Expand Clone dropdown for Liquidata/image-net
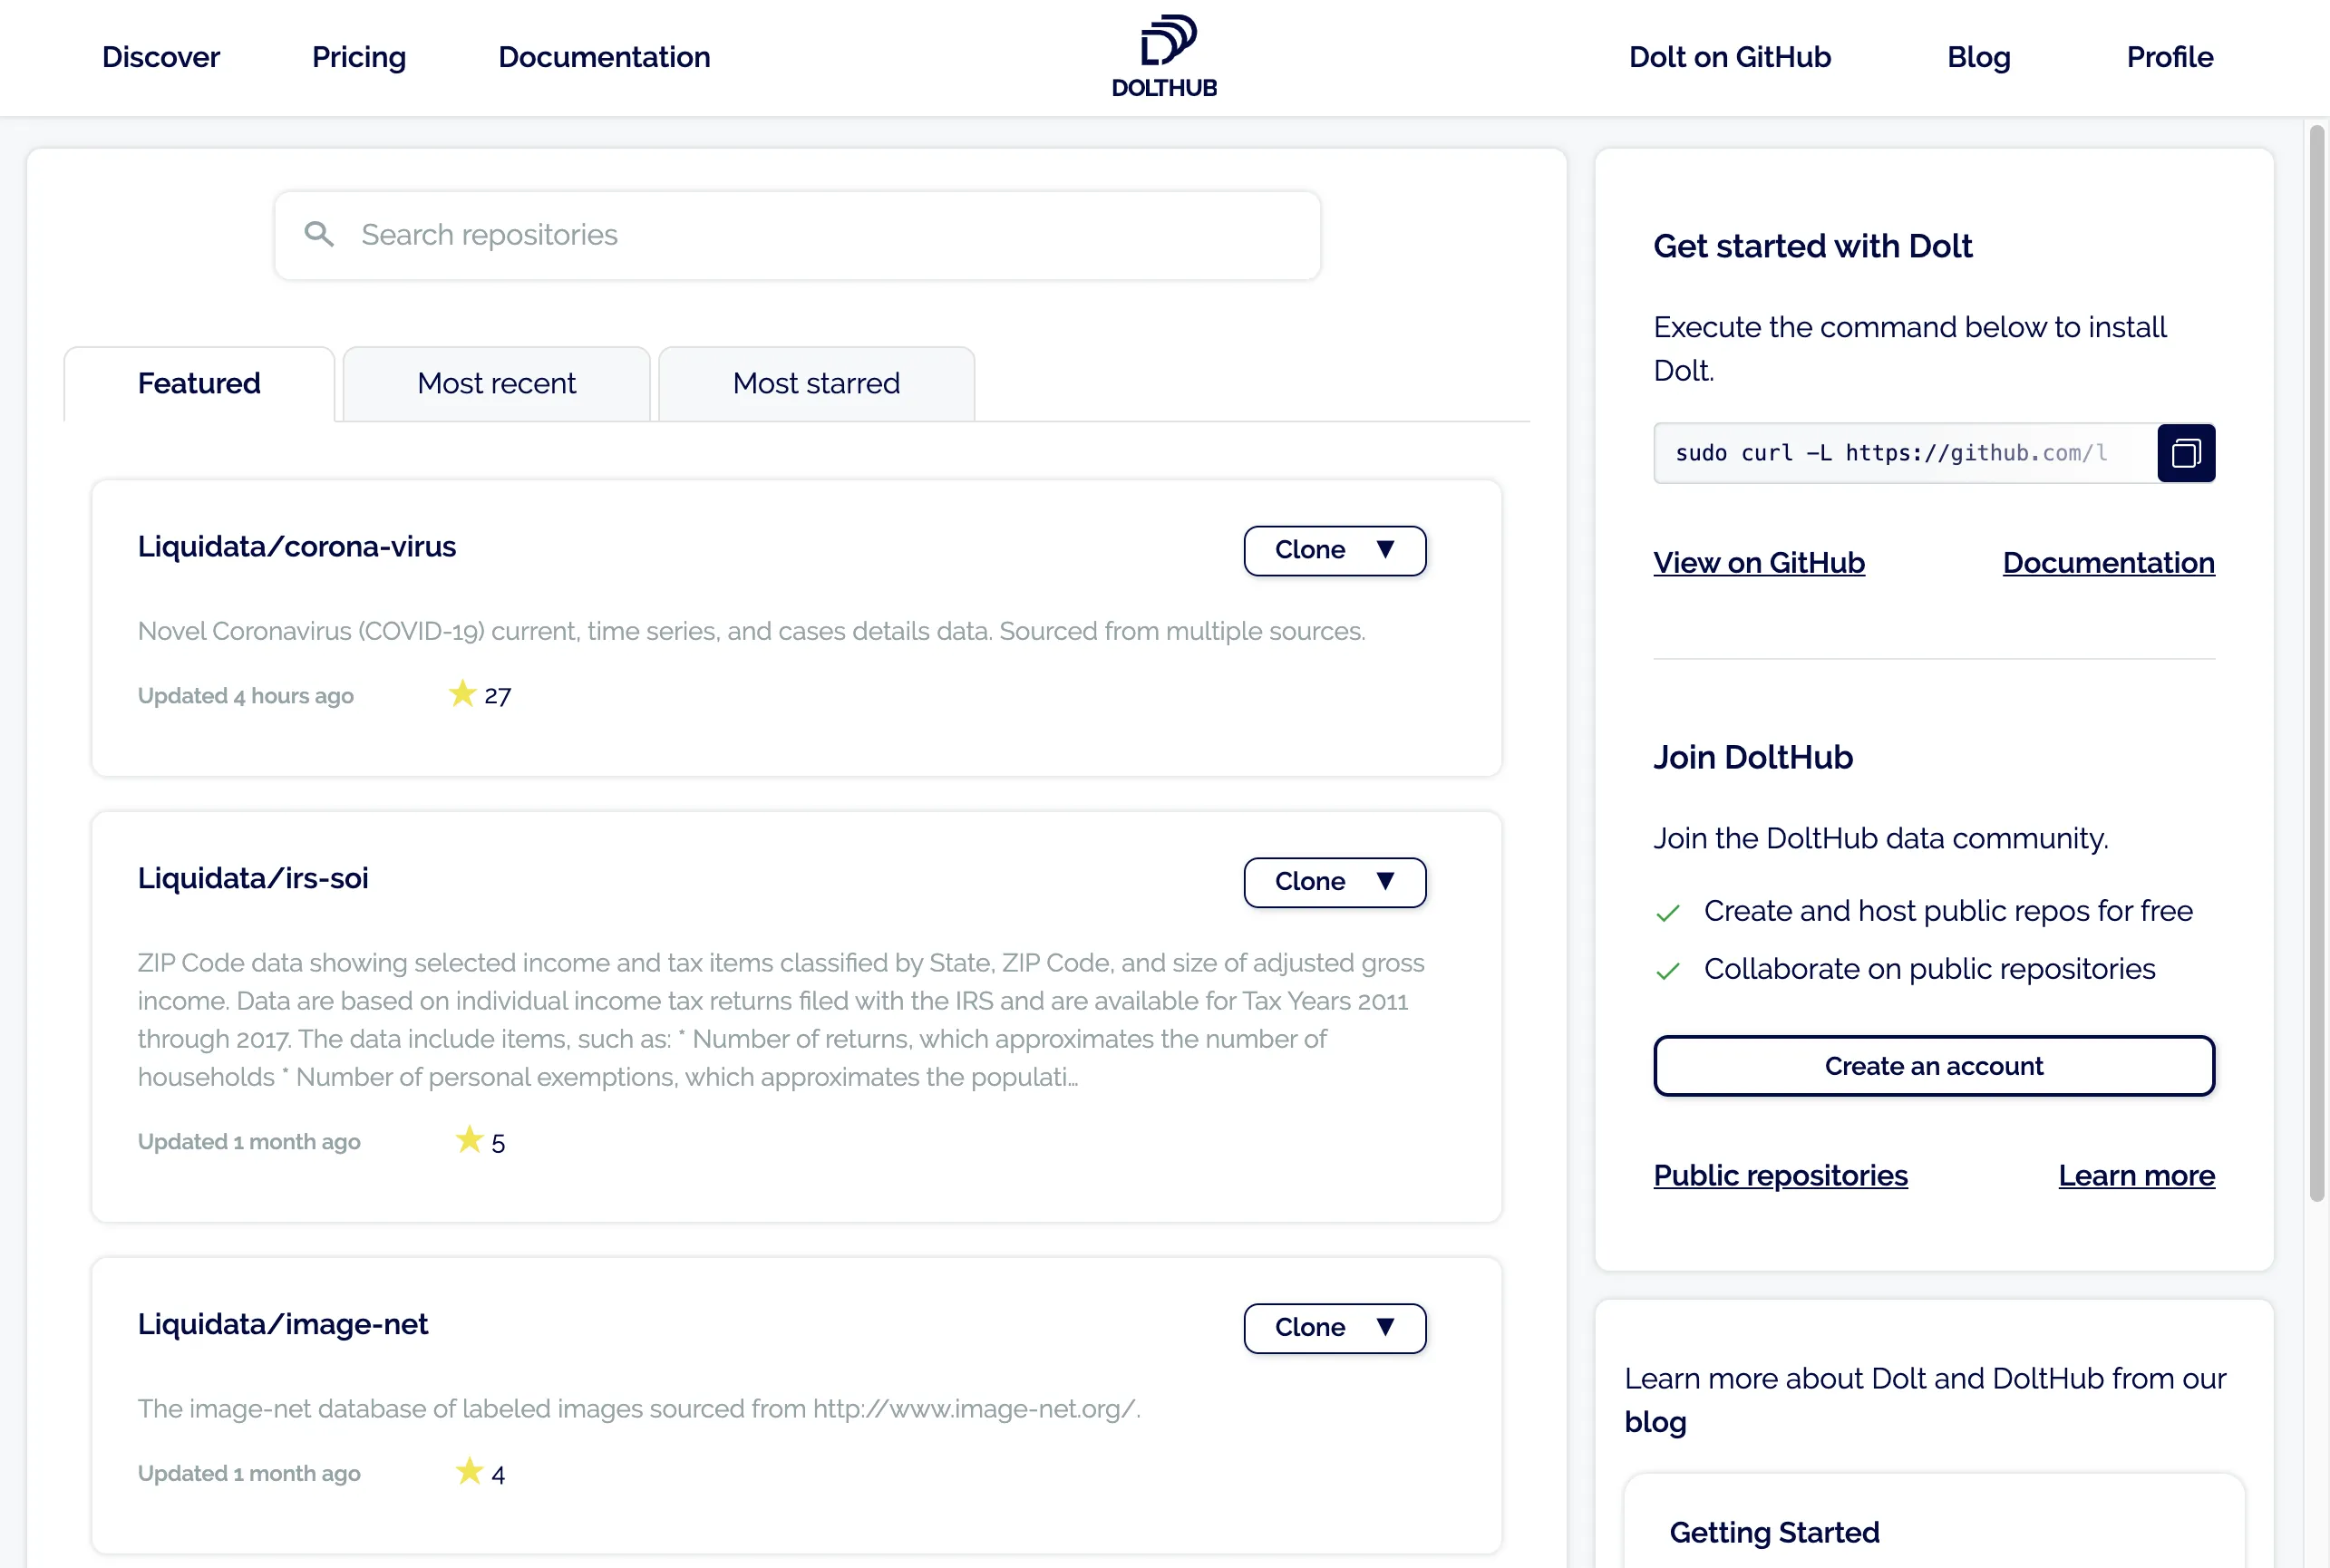The image size is (2330, 1568). pos(1334,1328)
